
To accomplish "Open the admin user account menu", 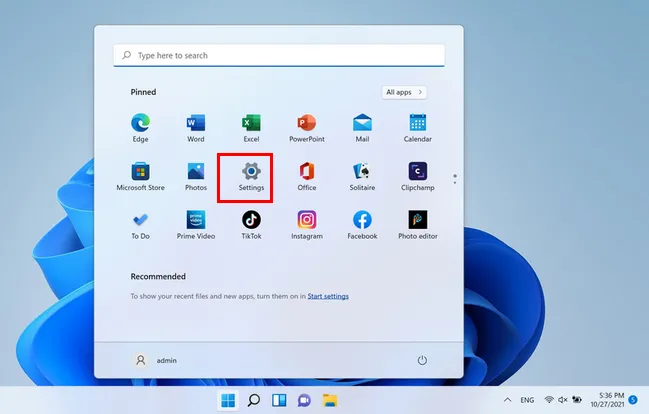I will coord(156,360).
